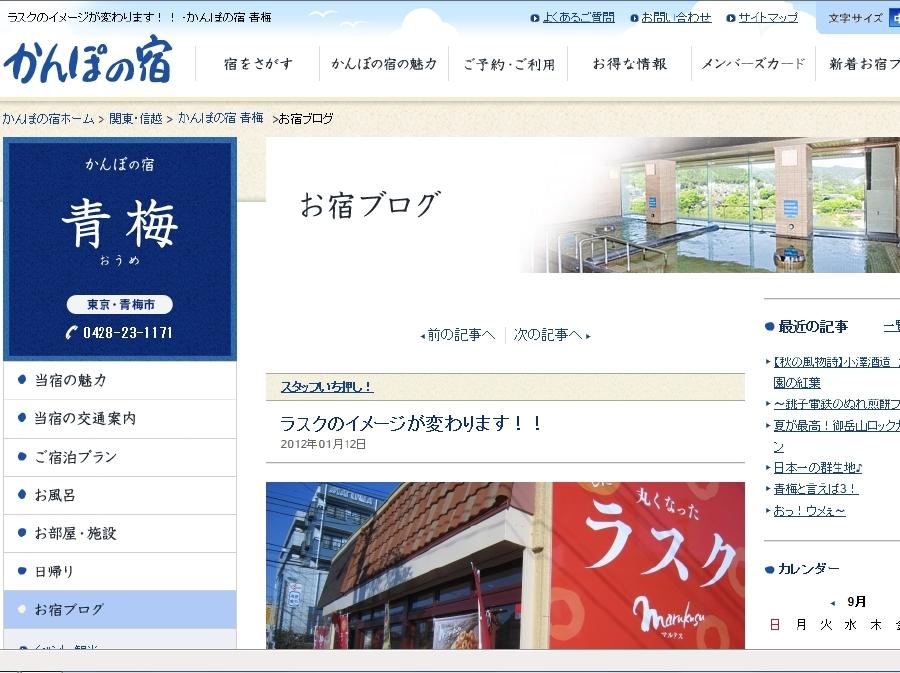Click the 東京・青梅市 badge

tap(119, 305)
